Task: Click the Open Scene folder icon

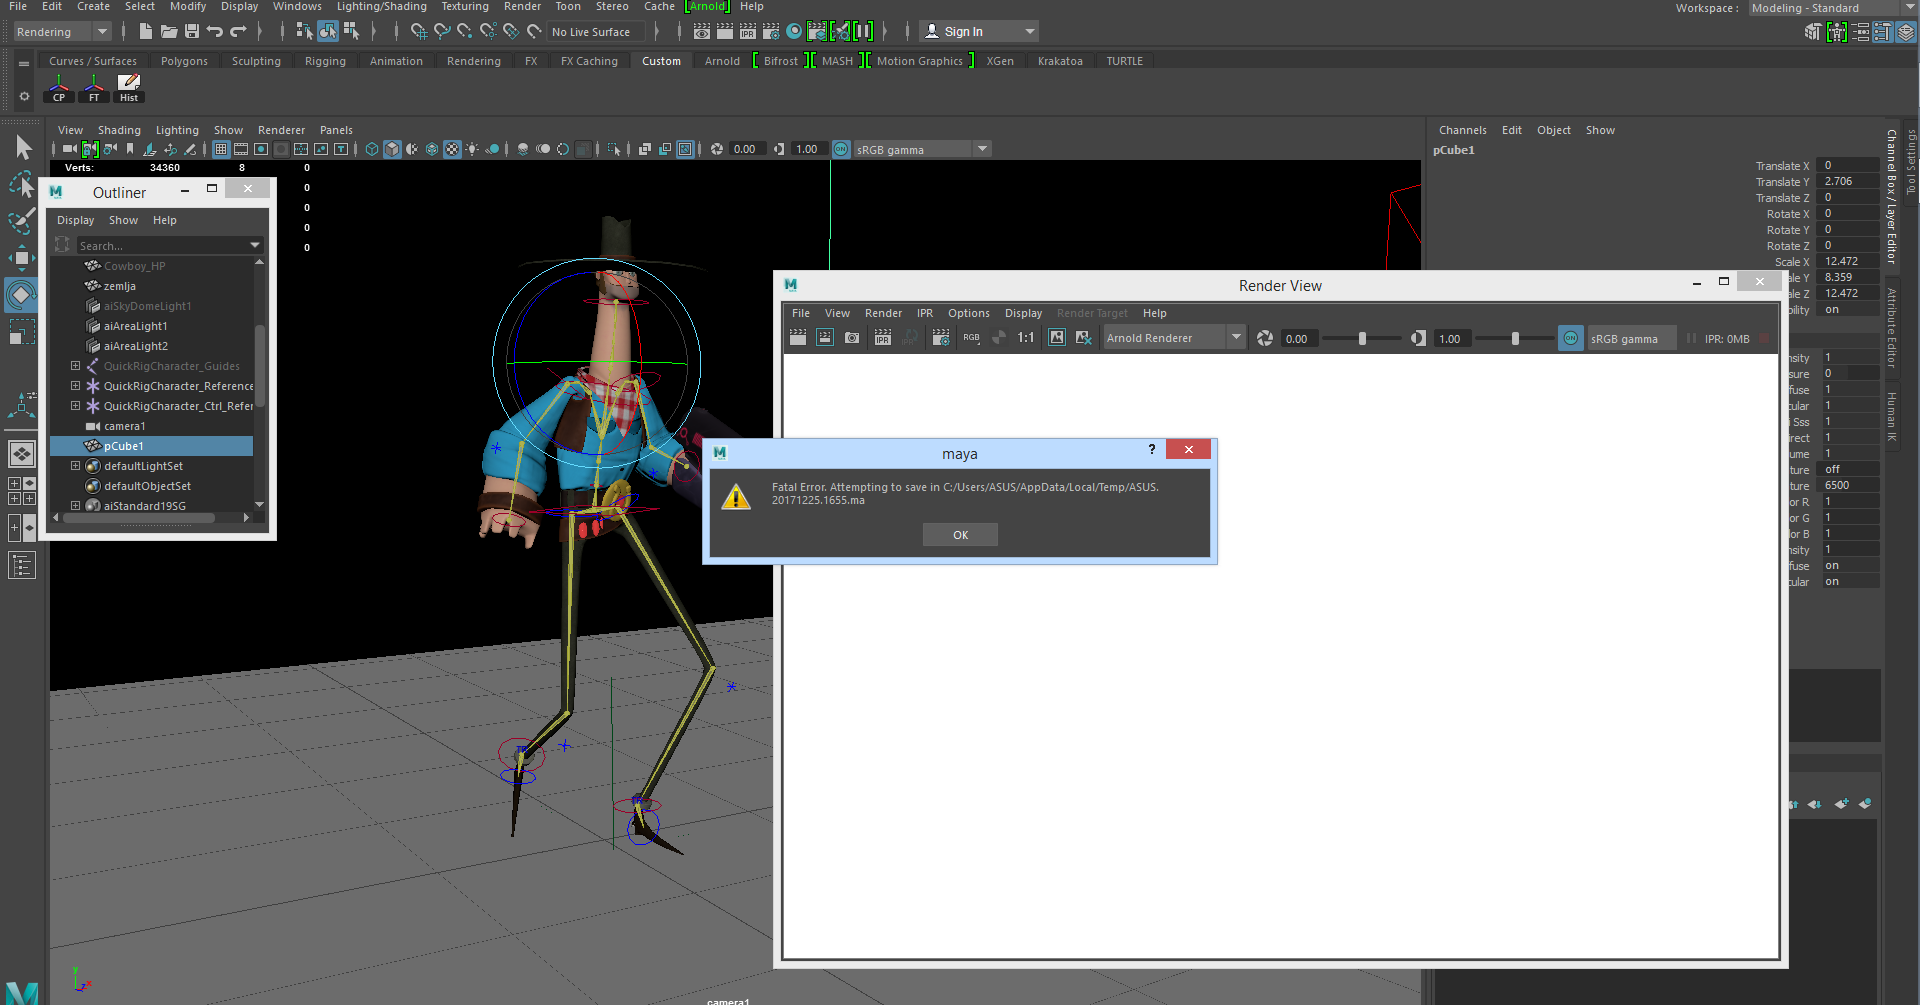Action: (x=169, y=32)
